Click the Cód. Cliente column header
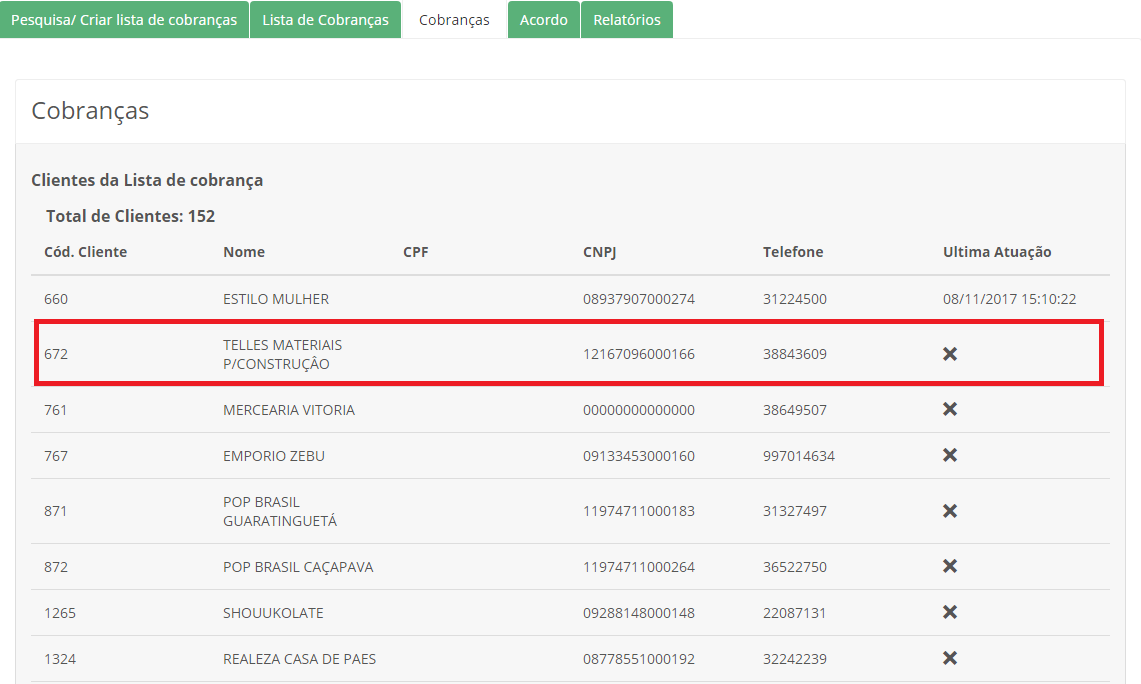 point(85,252)
